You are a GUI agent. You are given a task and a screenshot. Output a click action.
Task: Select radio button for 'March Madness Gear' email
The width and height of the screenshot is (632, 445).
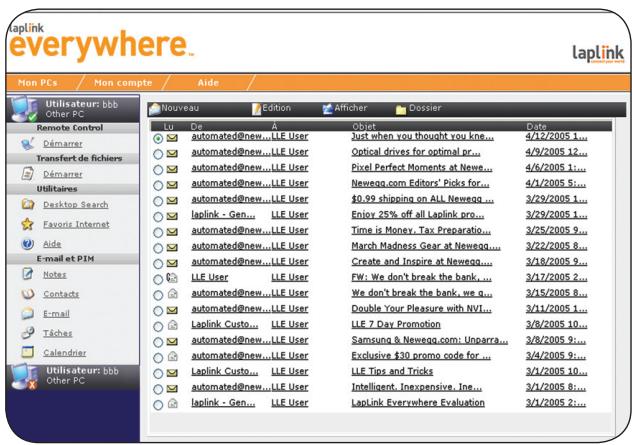click(x=158, y=248)
